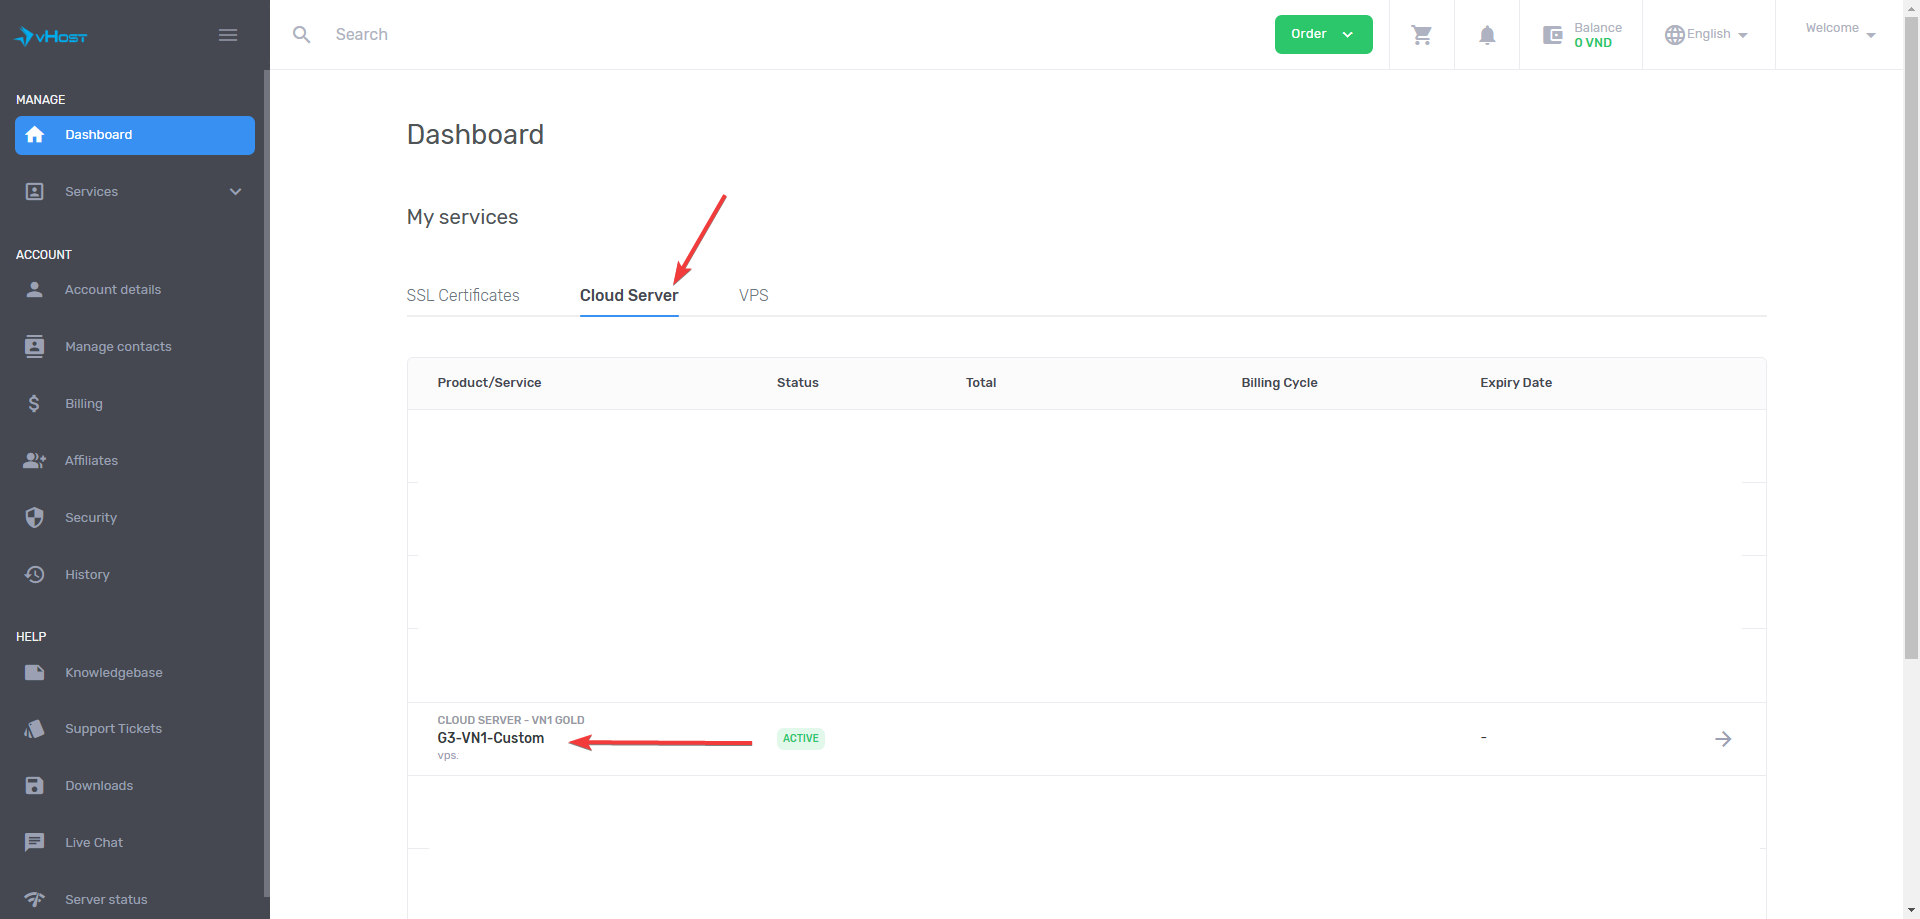Switch to the SSL Certificates tab
1920x919 pixels.
pos(463,295)
